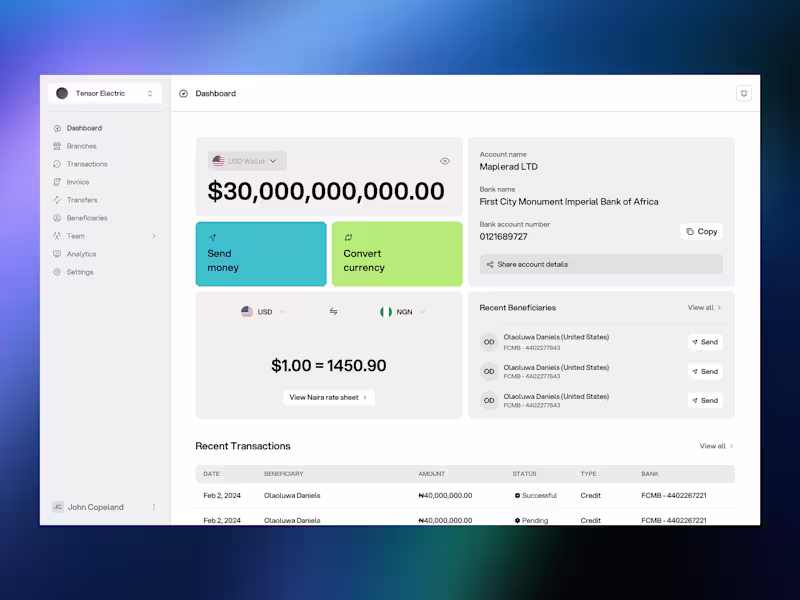Click the Send money card
Screen dimensions: 800x600
coord(261,254)
